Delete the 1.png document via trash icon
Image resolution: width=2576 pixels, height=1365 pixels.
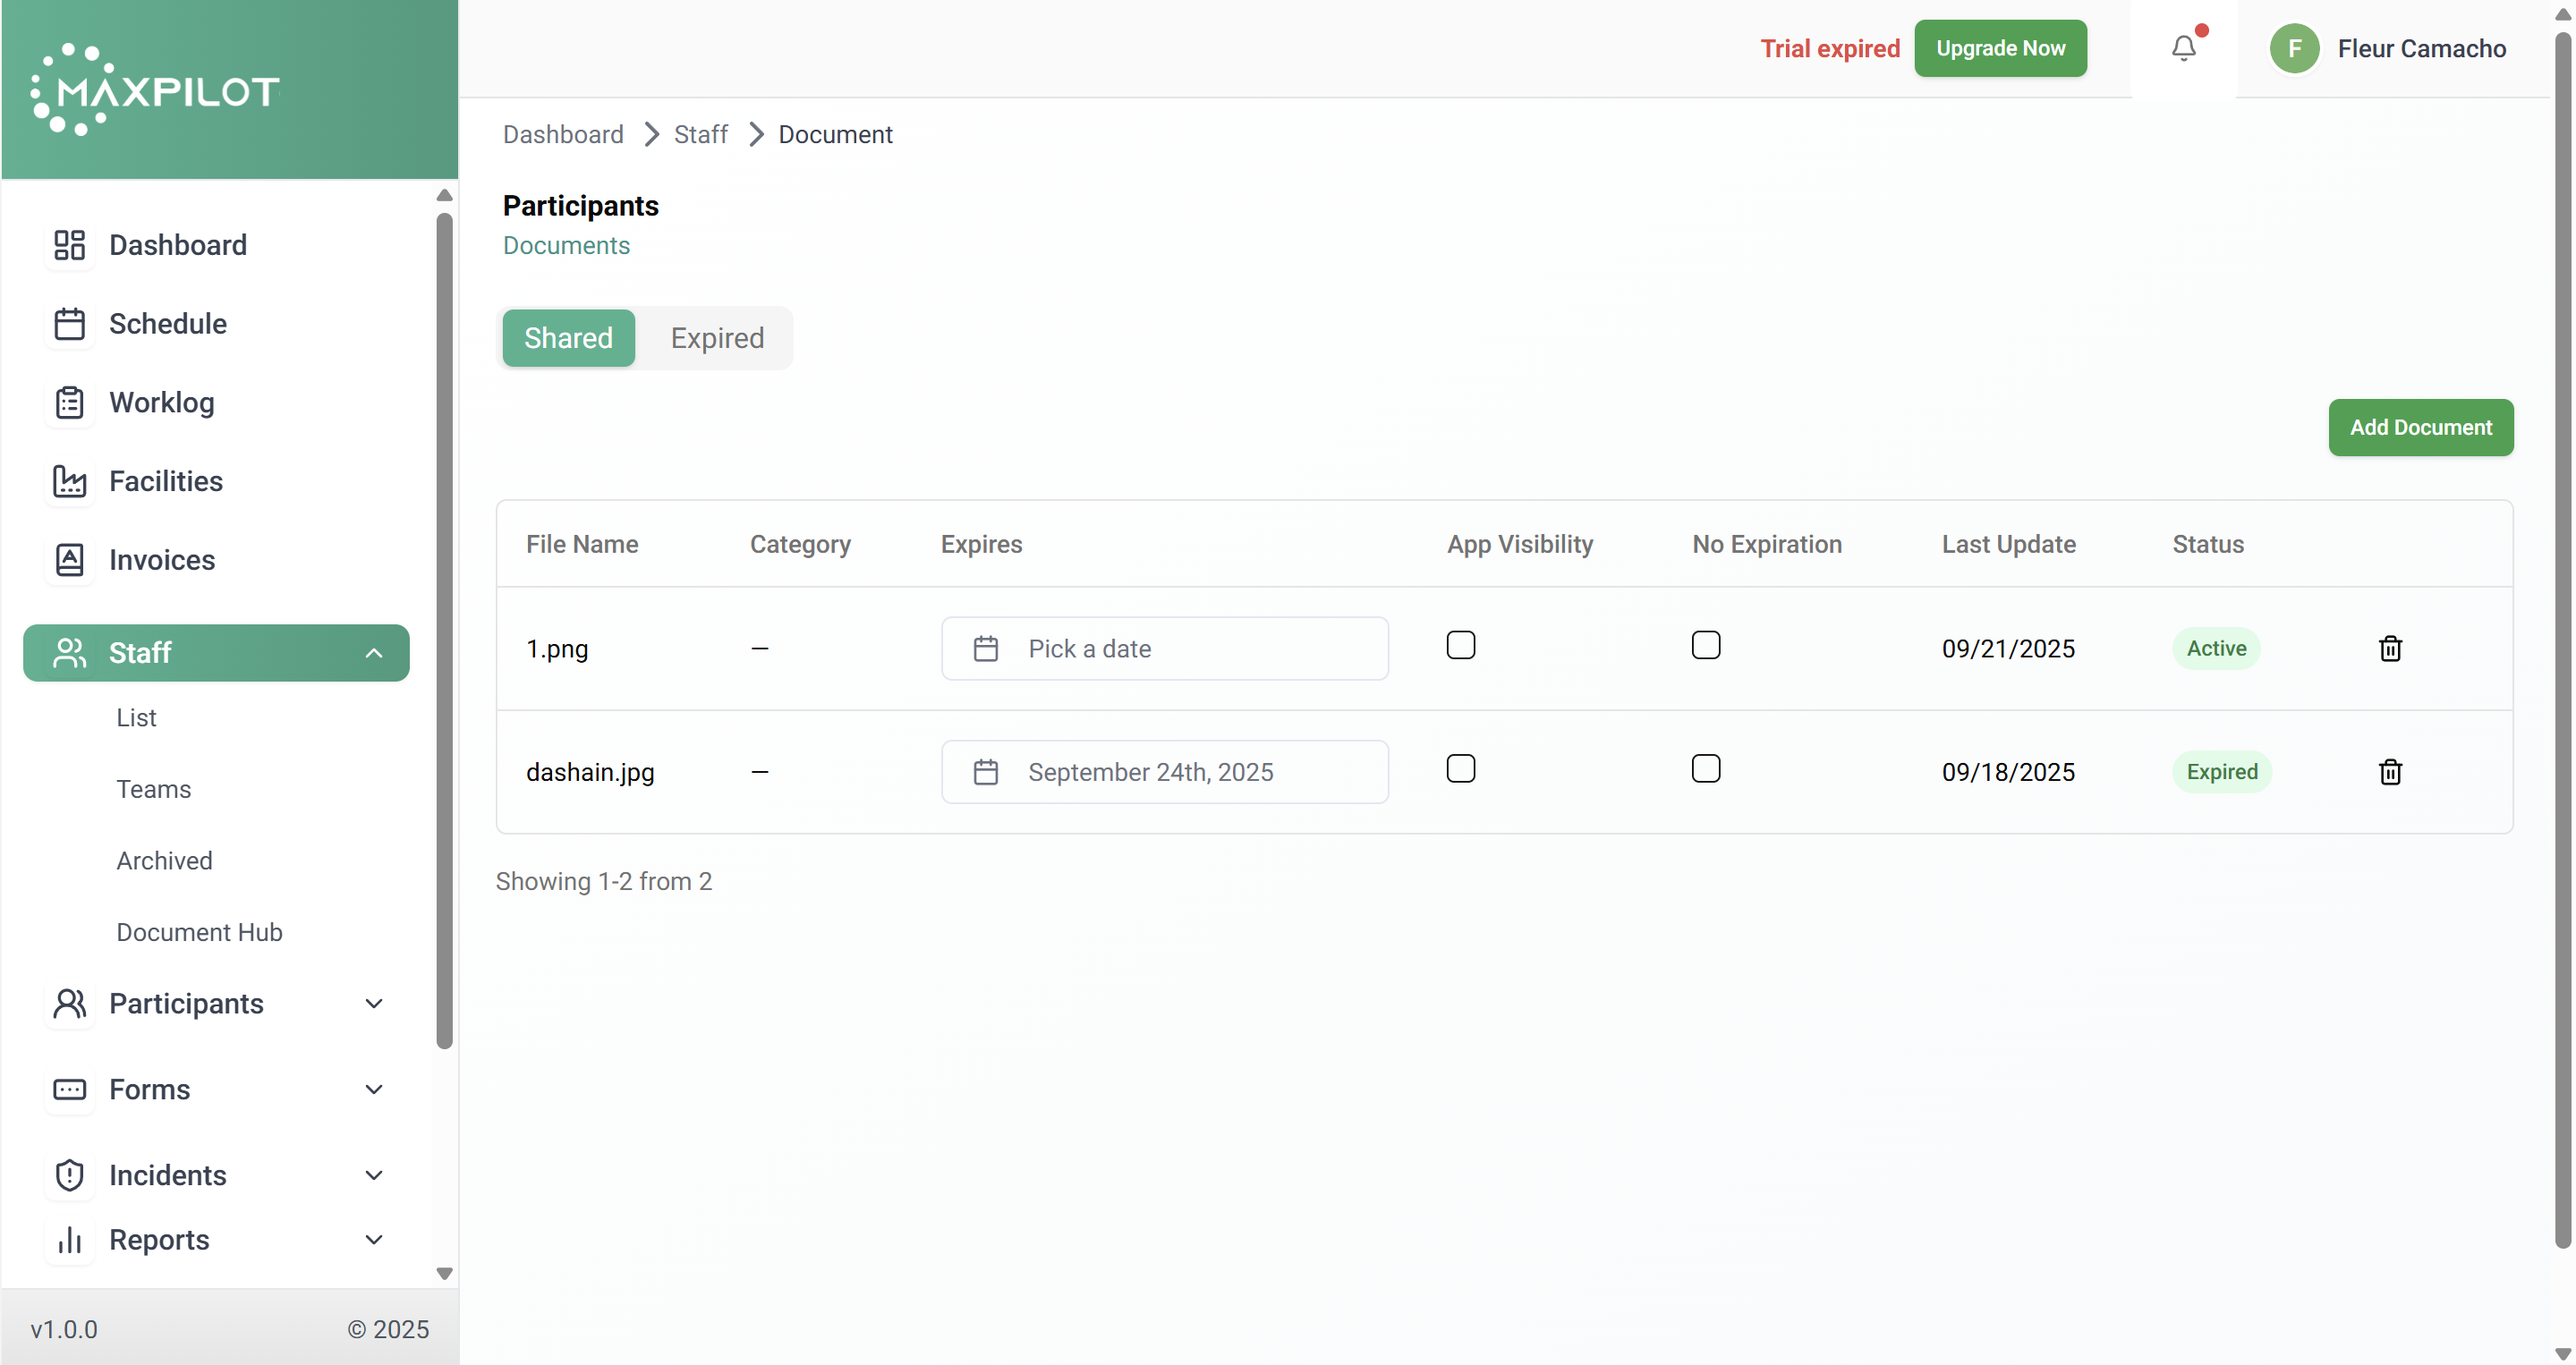2389,648
